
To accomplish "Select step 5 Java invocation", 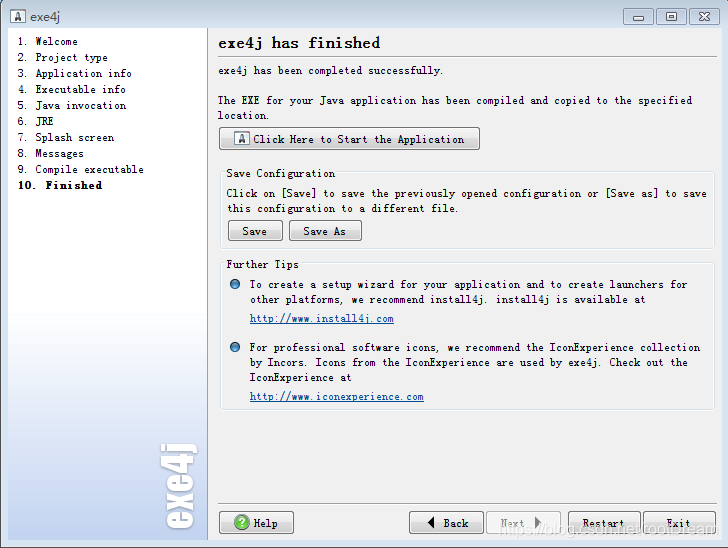I will [x=72, y=105].
